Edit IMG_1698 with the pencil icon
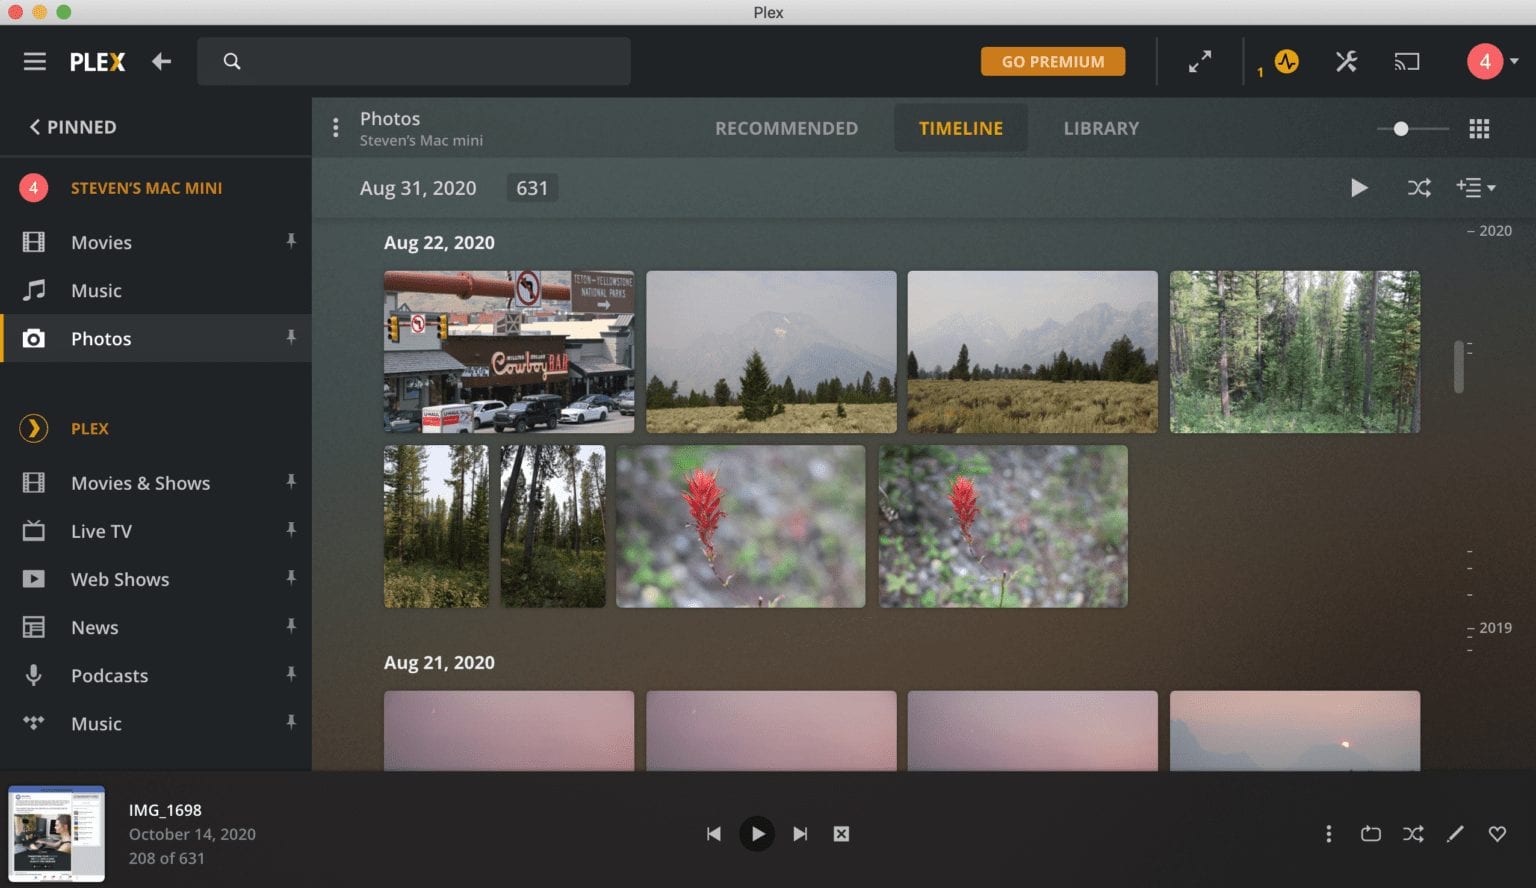This screenshot has width=1536, height=888. 1456,833
